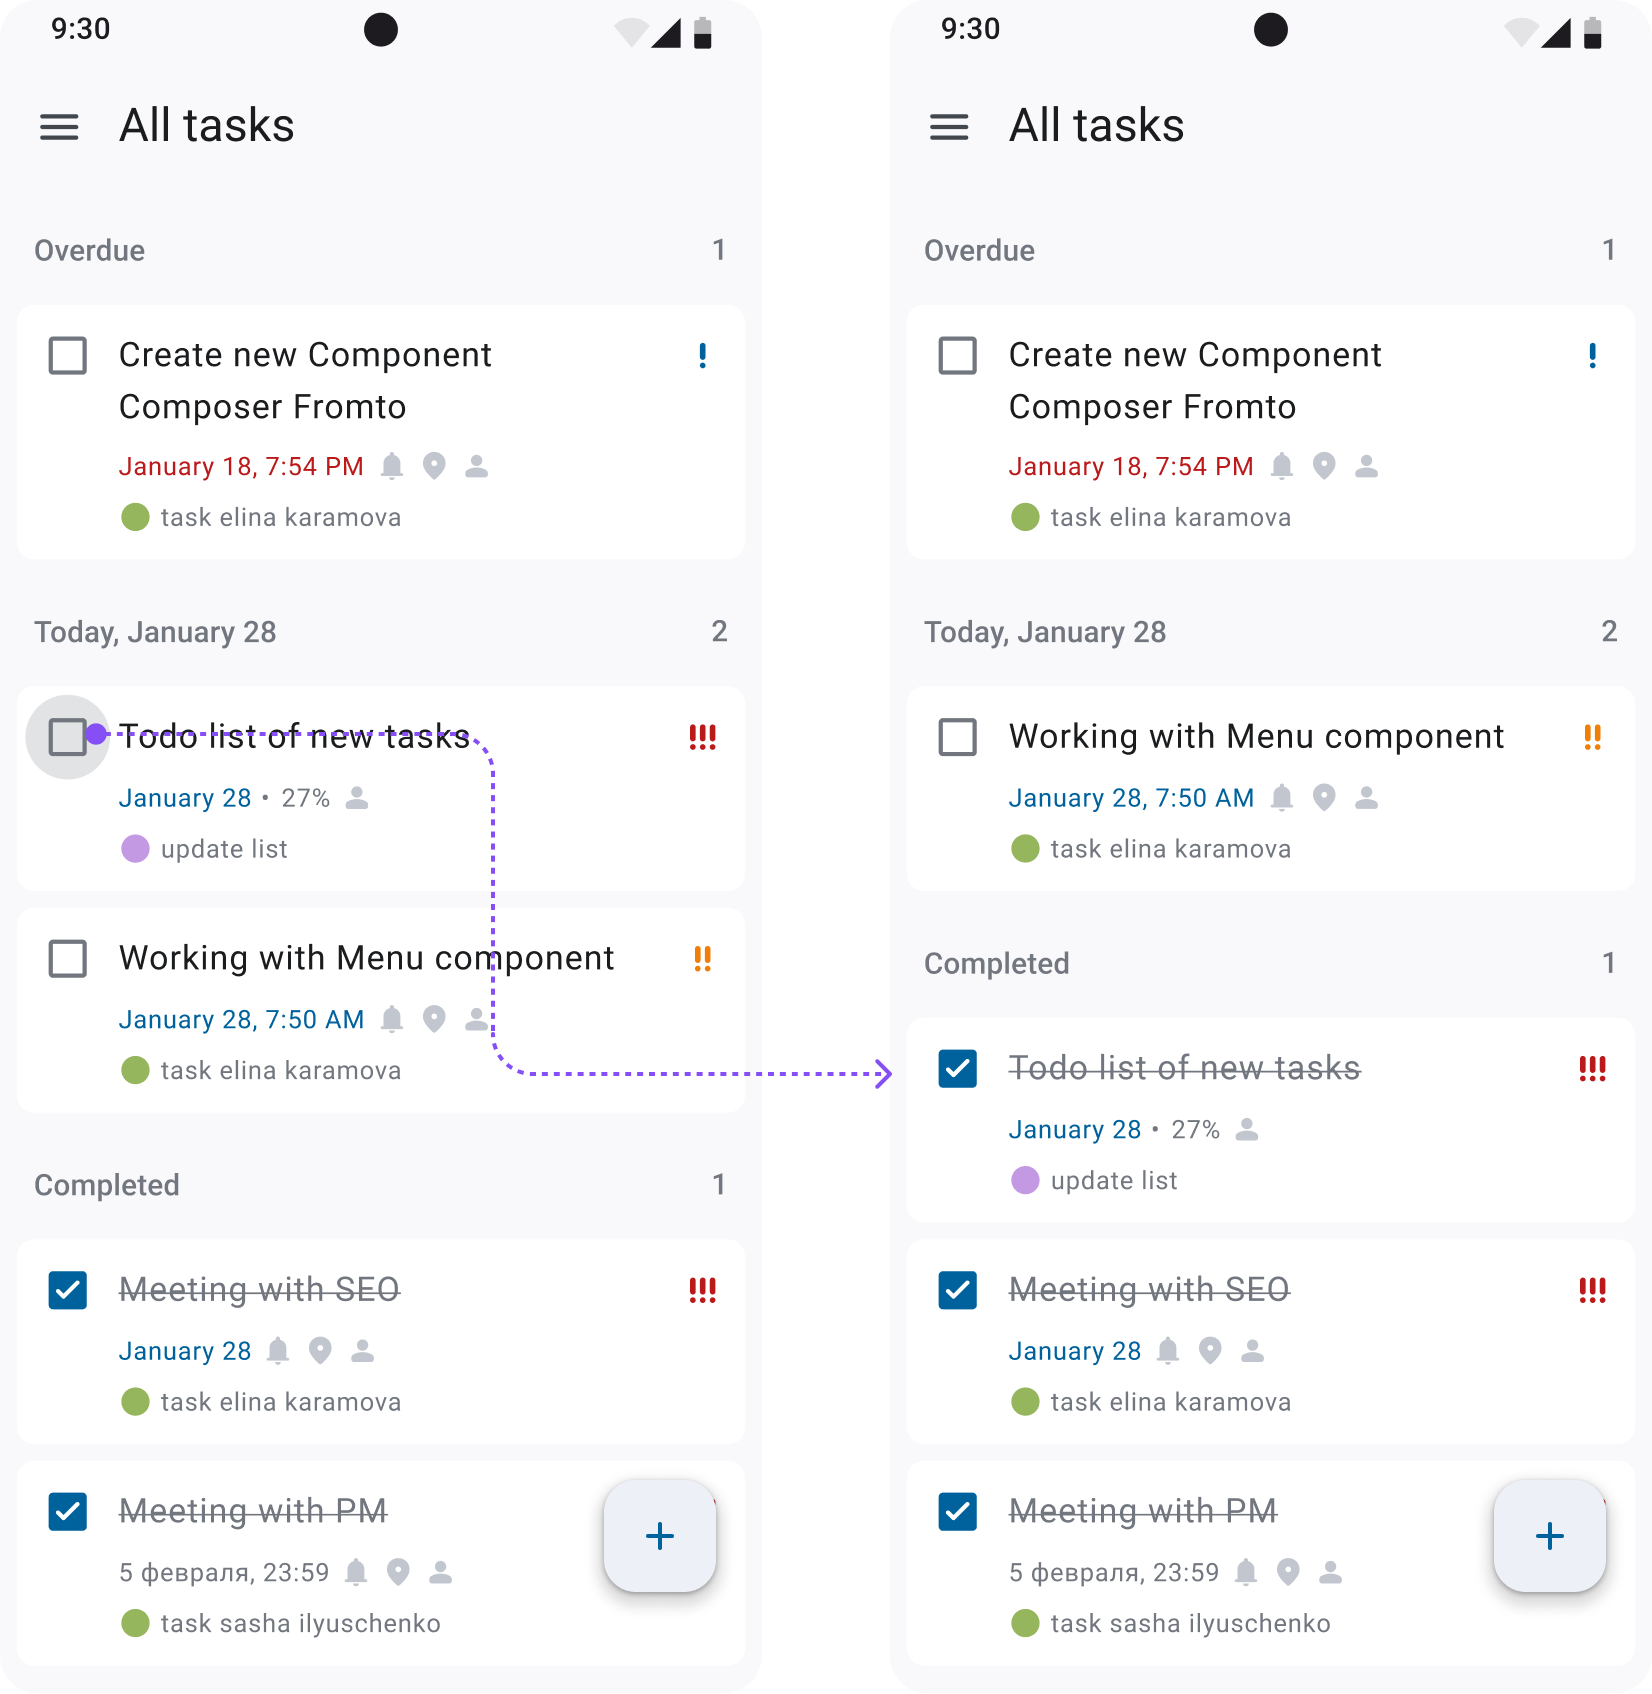Click red January 18 due date on left phone

[241, 467]
